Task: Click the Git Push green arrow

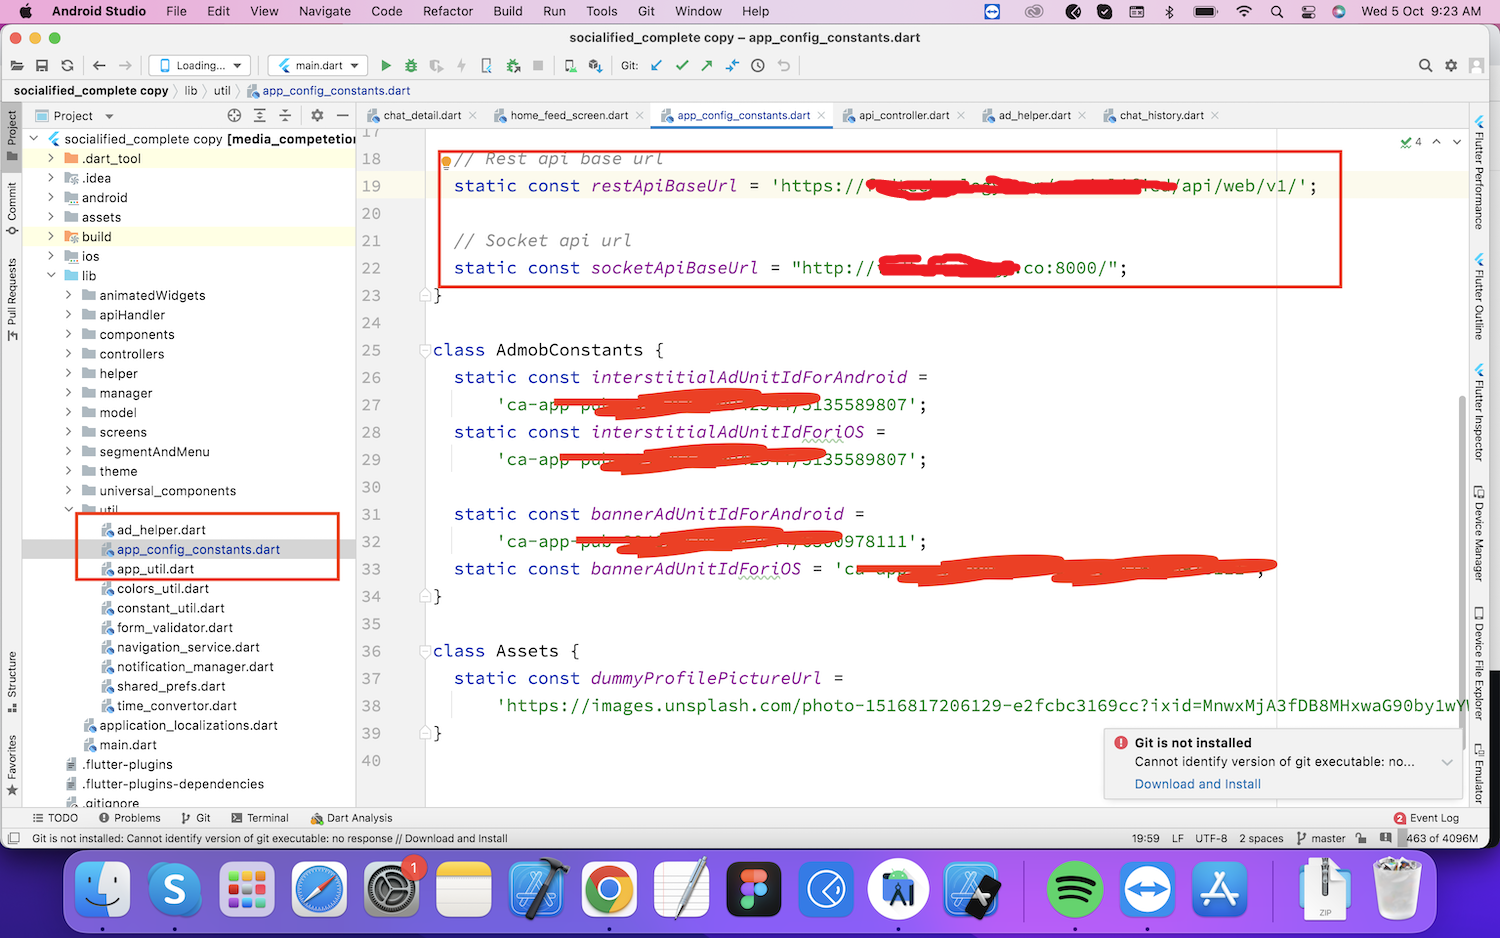Action: click(x=707, y=66)
